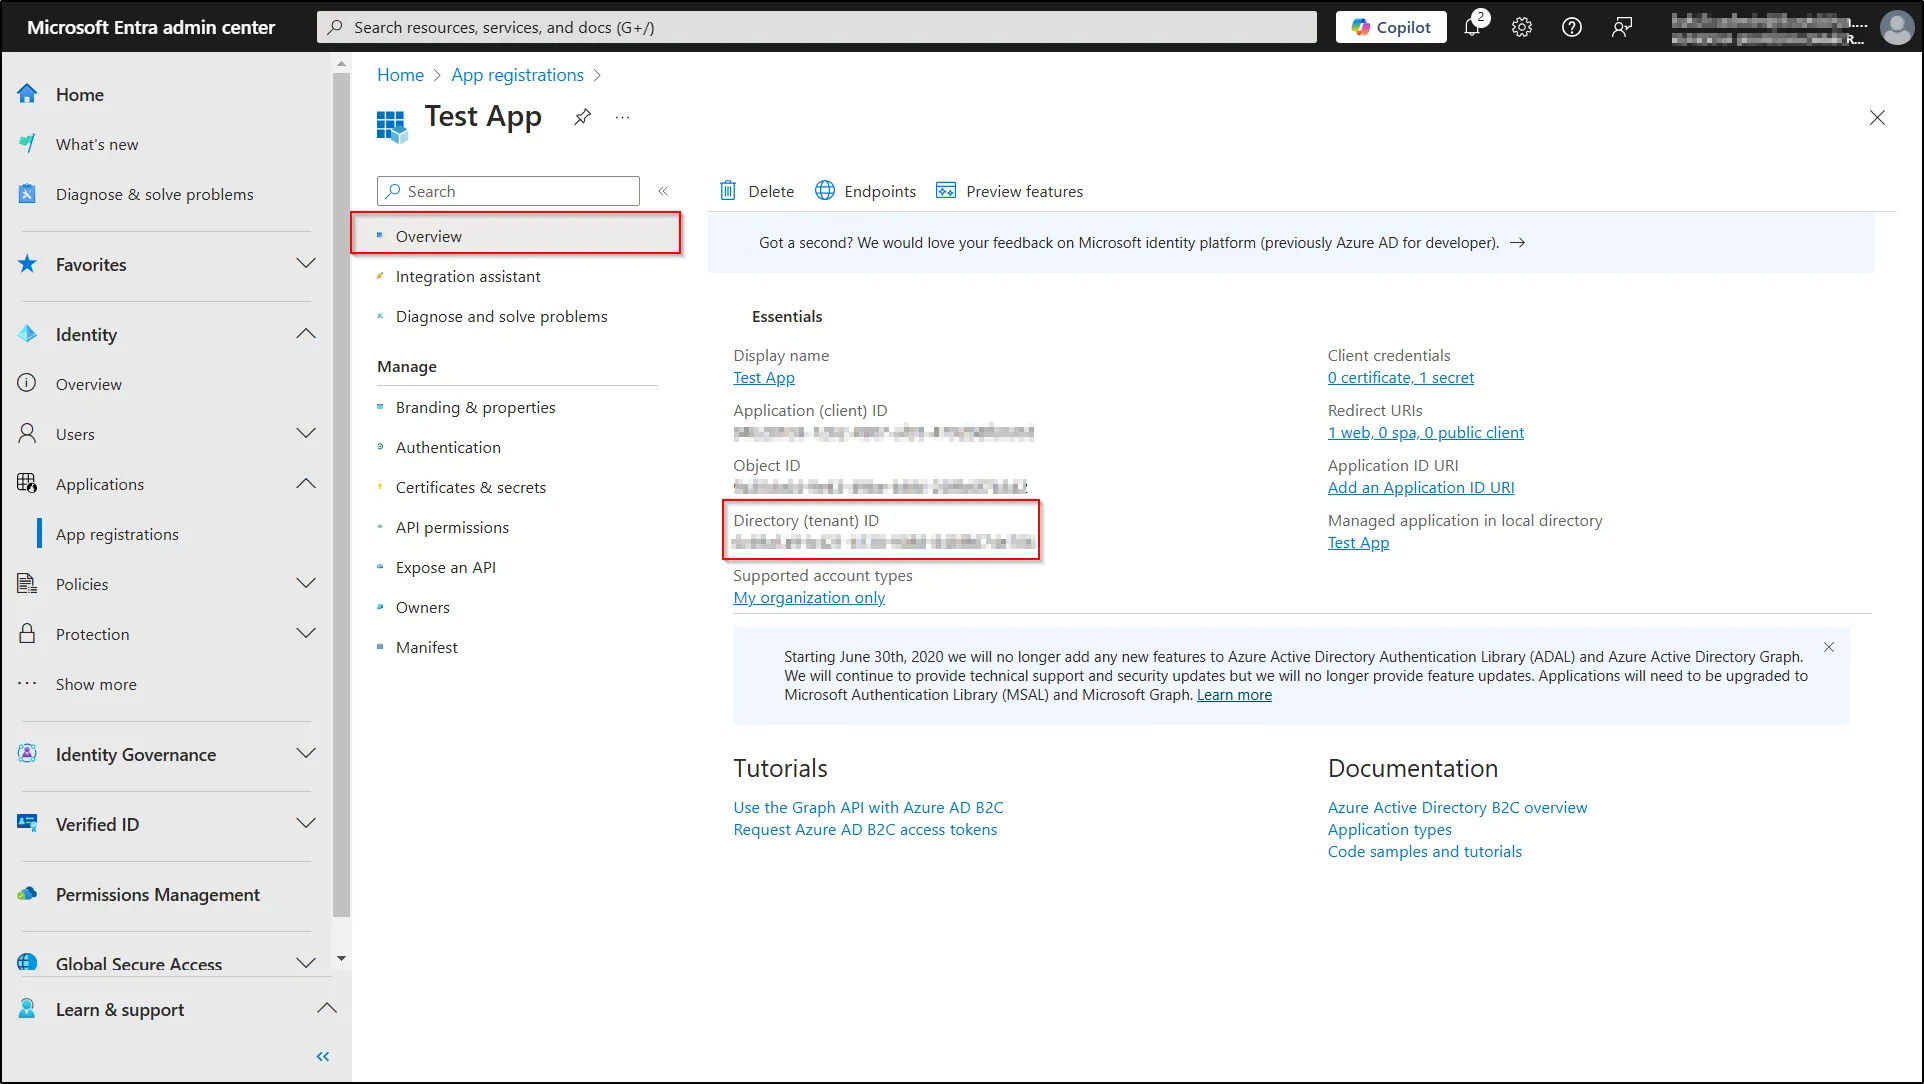The image size is (1924, 1084).
Task: Click the 0 certificate, 1 secret link
Action: click(1401, 377)
